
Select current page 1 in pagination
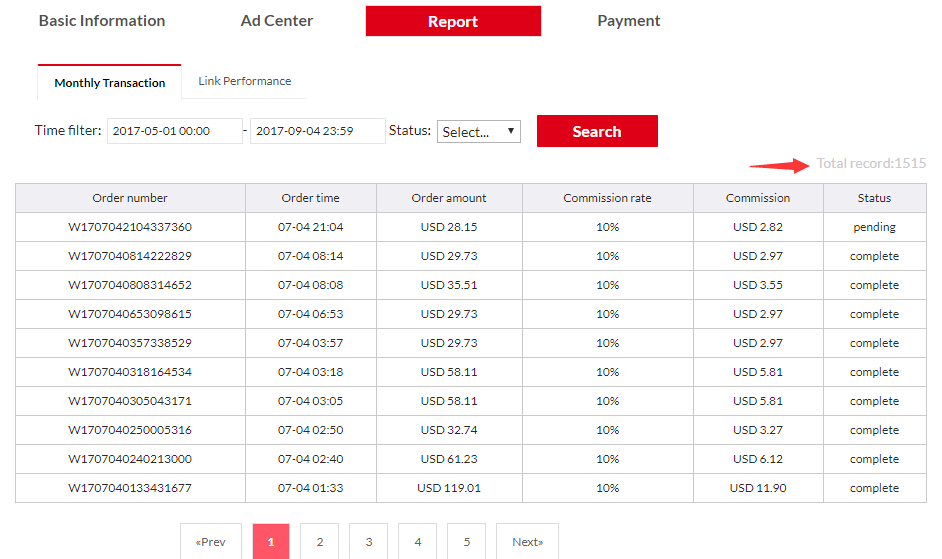point(271,542)
